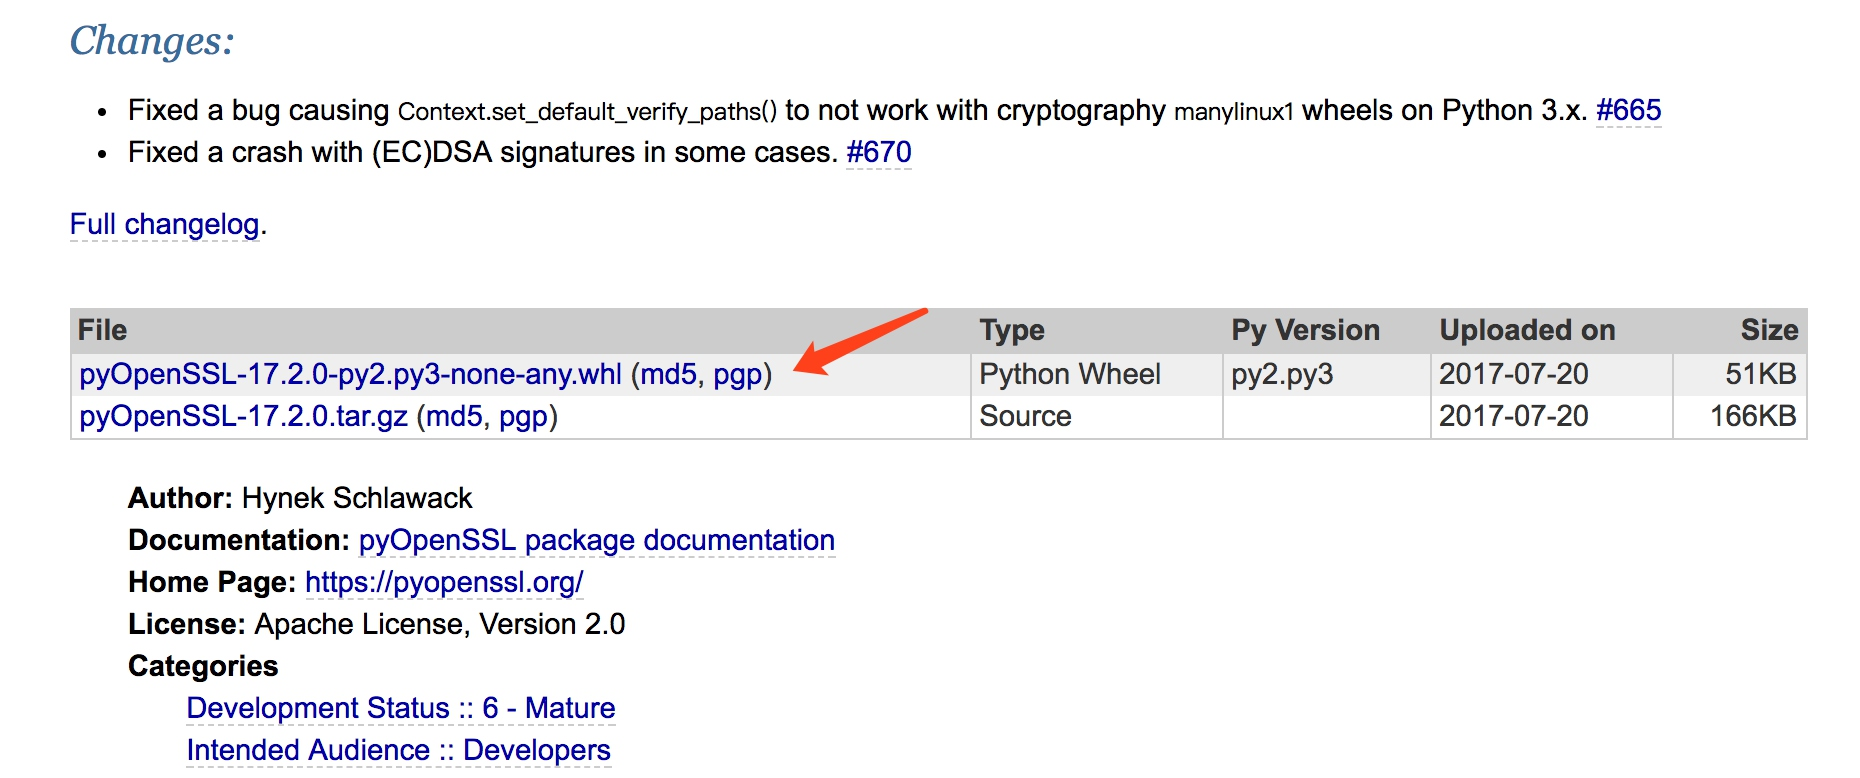
Task: Open Development Status :: 6 - Mature category
Action: [x=400, y=708]
